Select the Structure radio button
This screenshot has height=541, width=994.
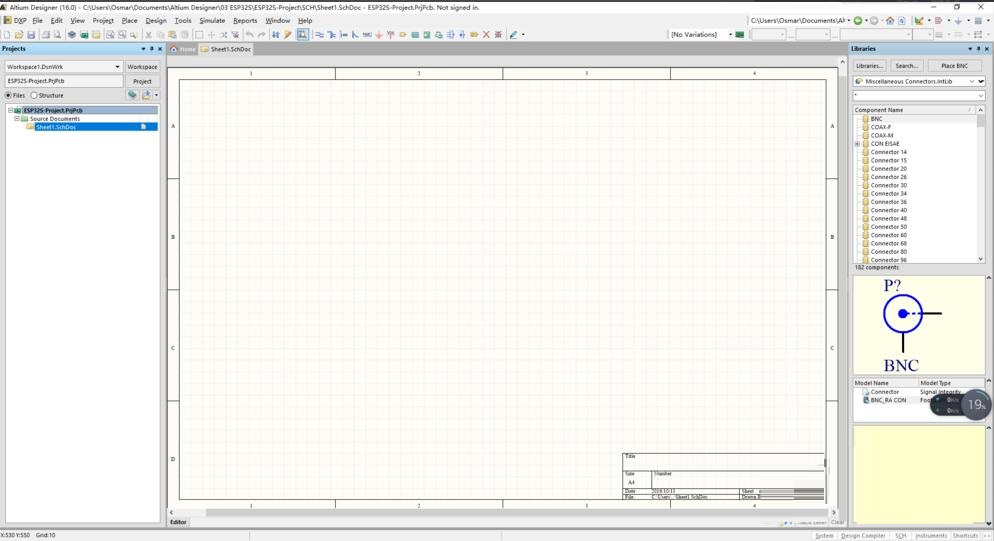tap(34, 95)
